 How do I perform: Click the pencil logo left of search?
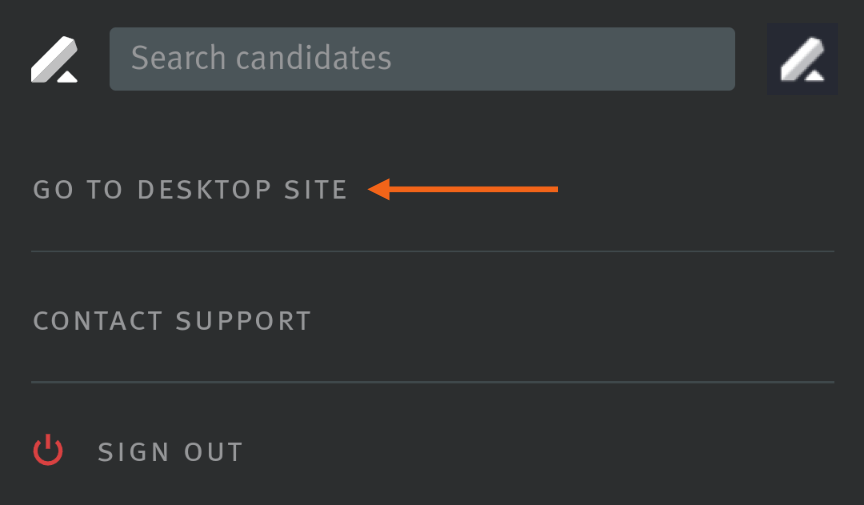(x=54, y=60)
